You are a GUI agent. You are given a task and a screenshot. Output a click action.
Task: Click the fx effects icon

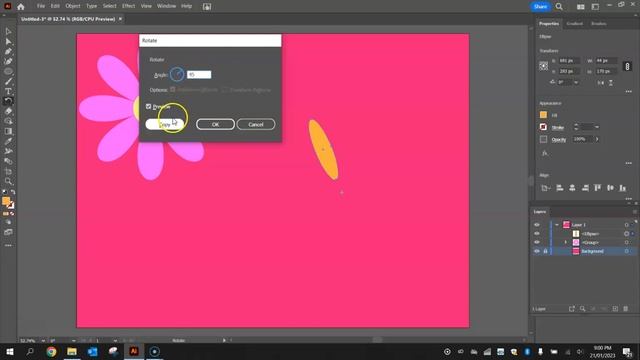544,153
